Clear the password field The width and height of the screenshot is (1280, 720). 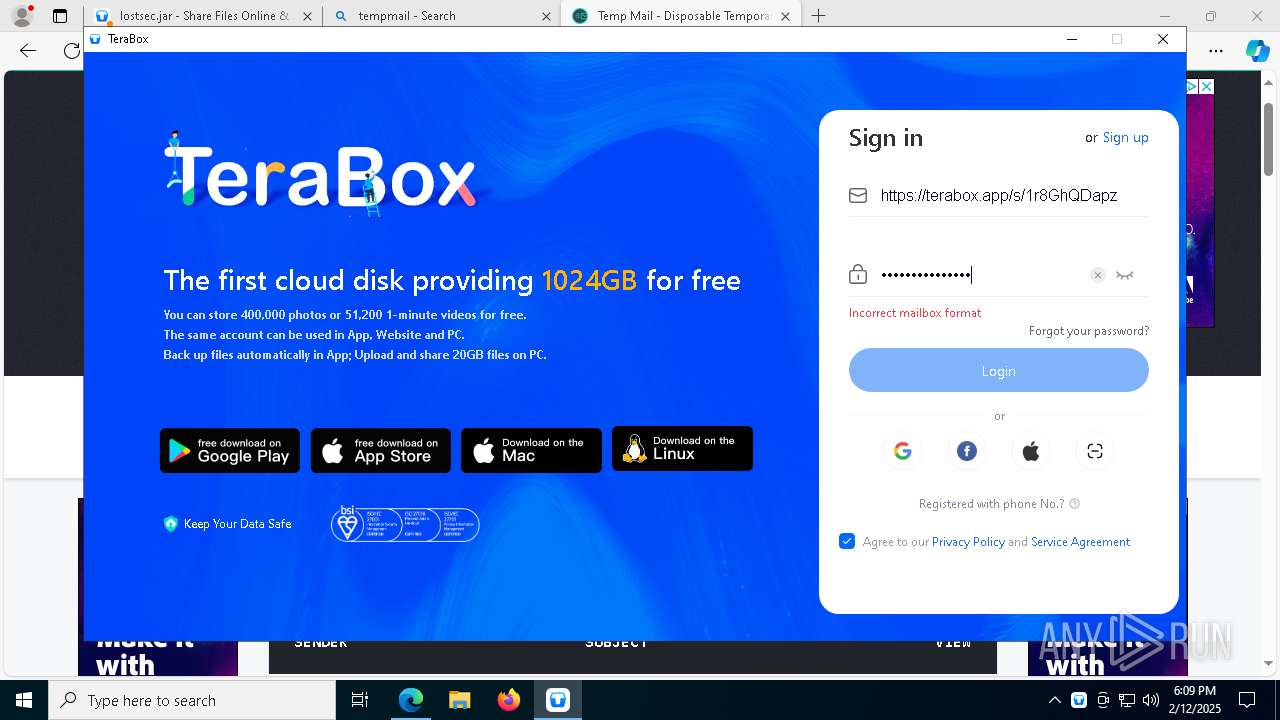pos(1097,275)
